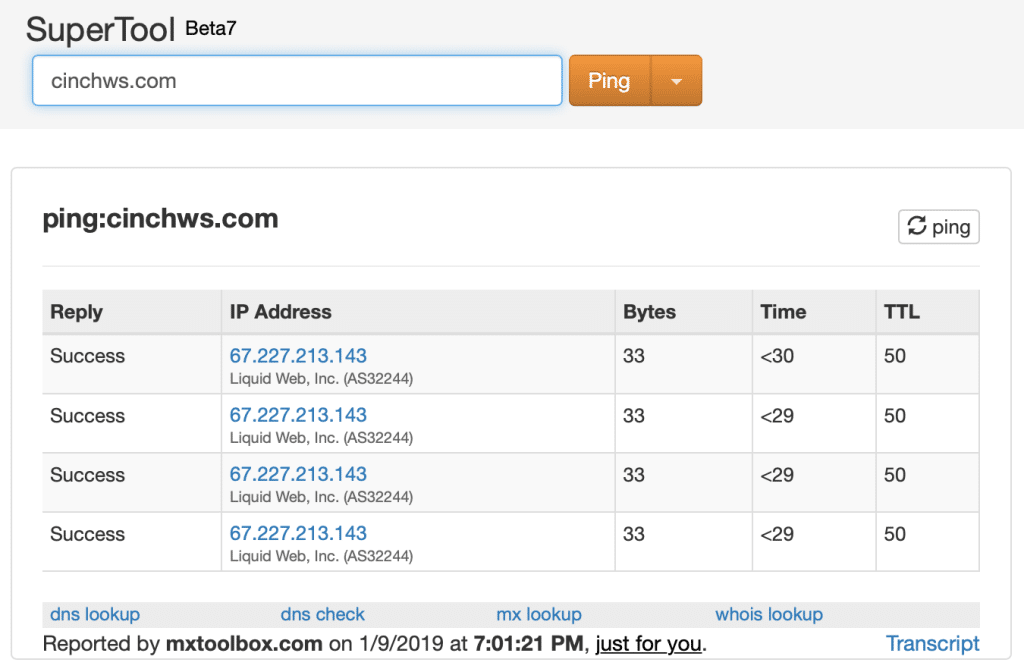Click the Time column header
Screen dimensions: 1024x672
click(783, 312)
